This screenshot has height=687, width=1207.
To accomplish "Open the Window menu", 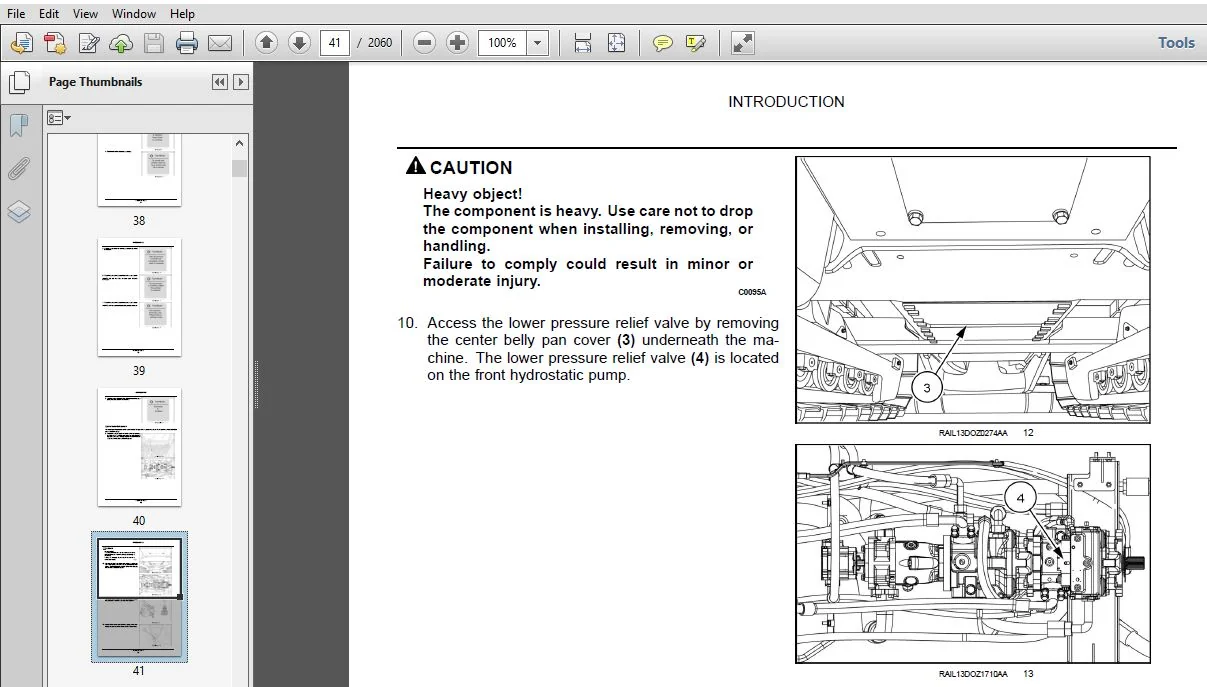I will click(134, 14).
